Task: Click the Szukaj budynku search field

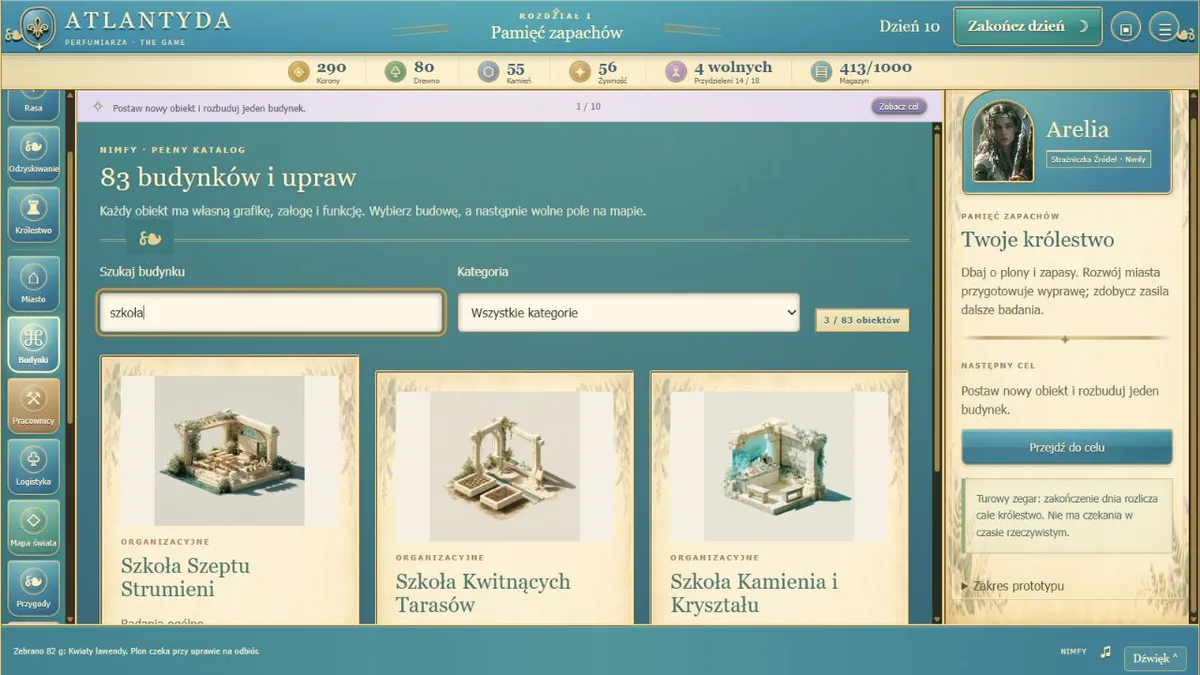Action: (271, 312)
